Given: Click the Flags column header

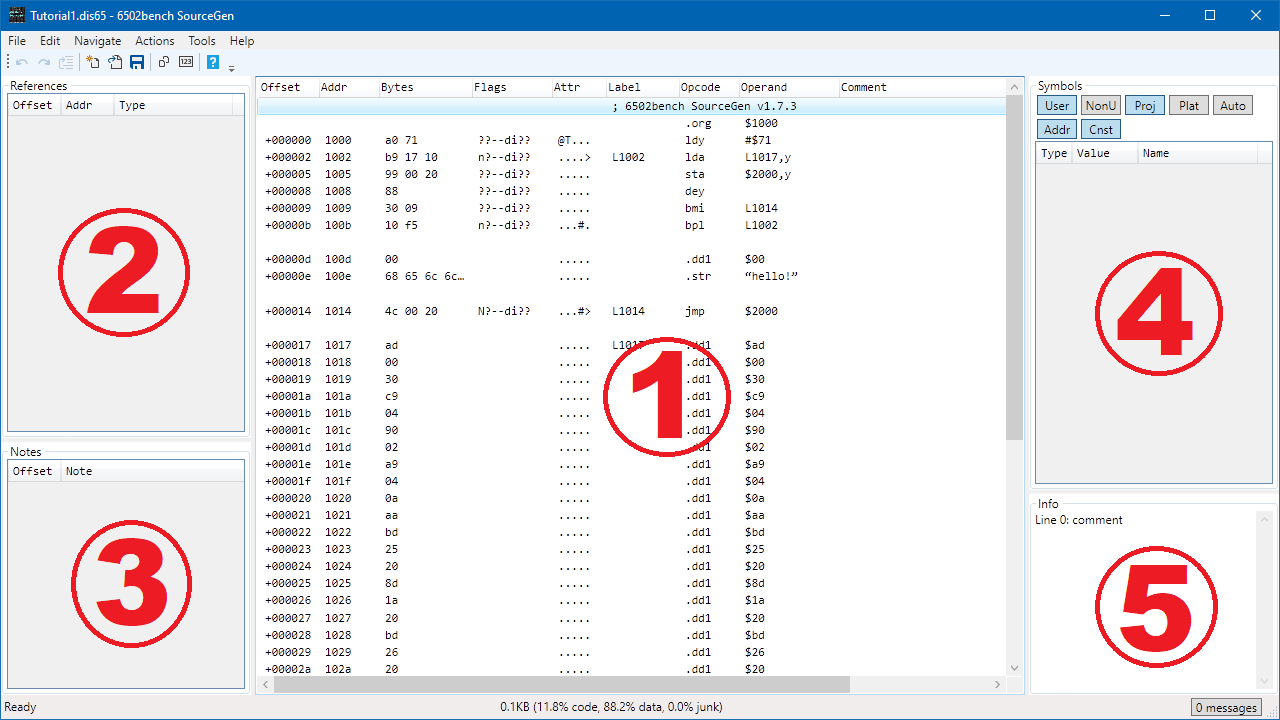Looking at the screenshot, I should (511, 87).
